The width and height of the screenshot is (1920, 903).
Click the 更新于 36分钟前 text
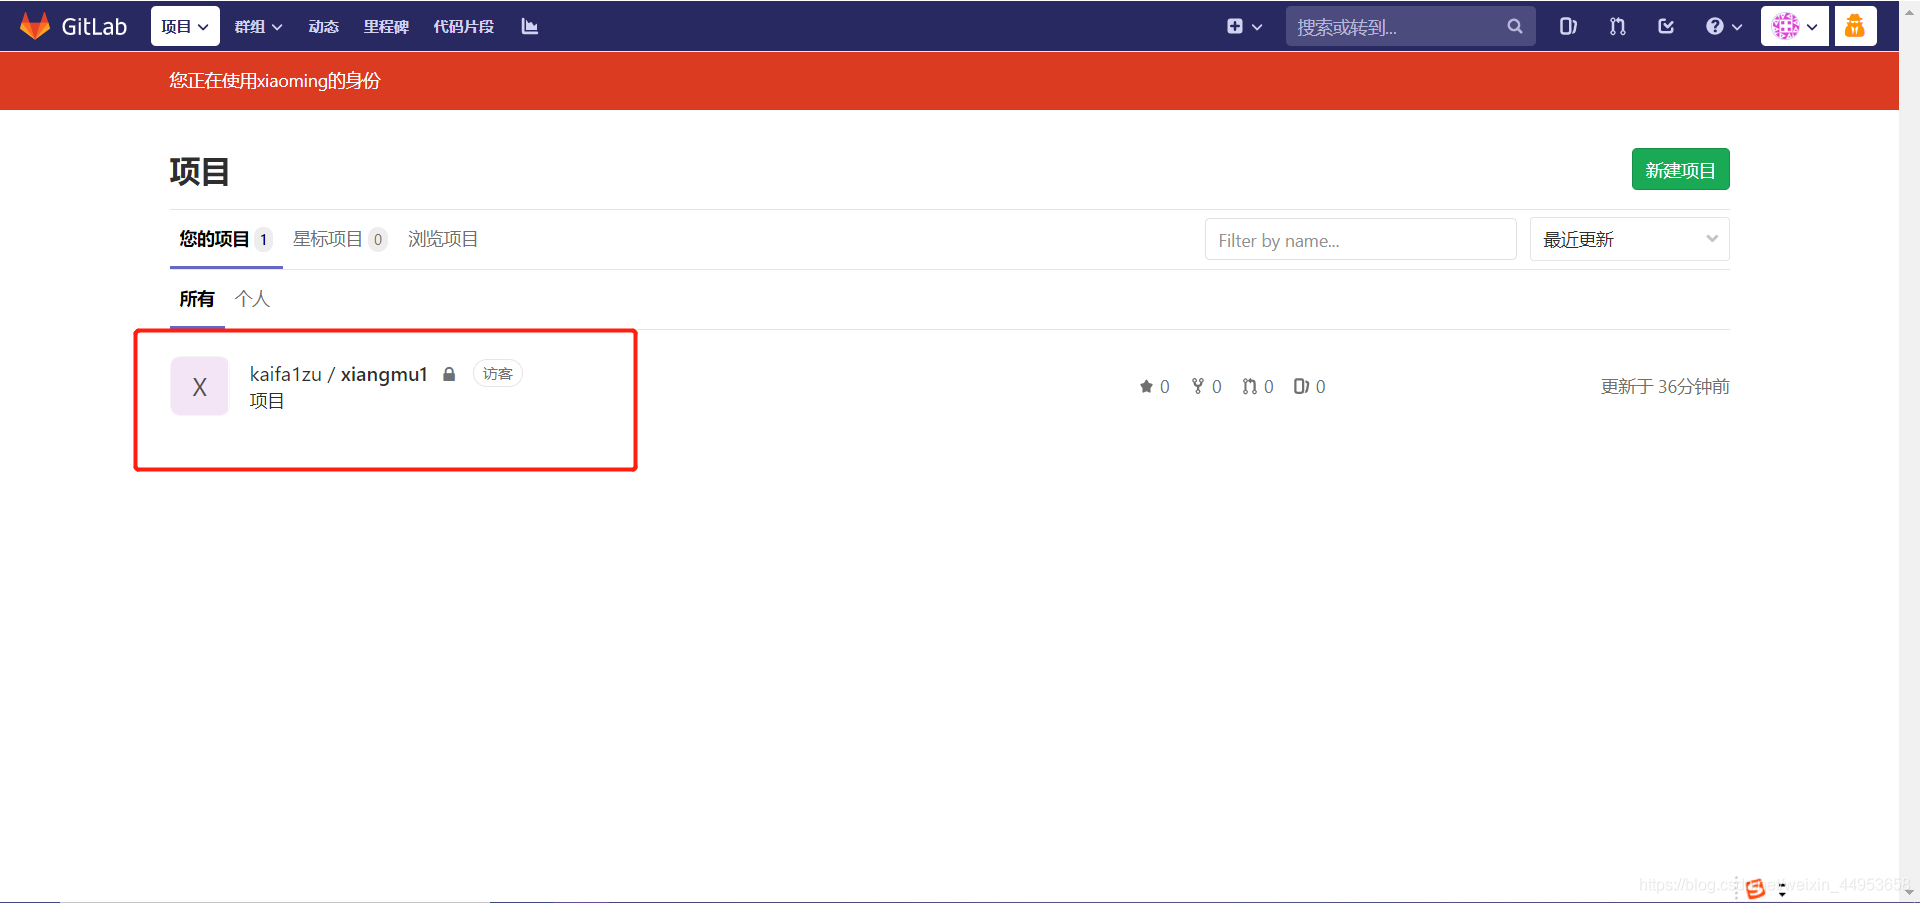1665,387
